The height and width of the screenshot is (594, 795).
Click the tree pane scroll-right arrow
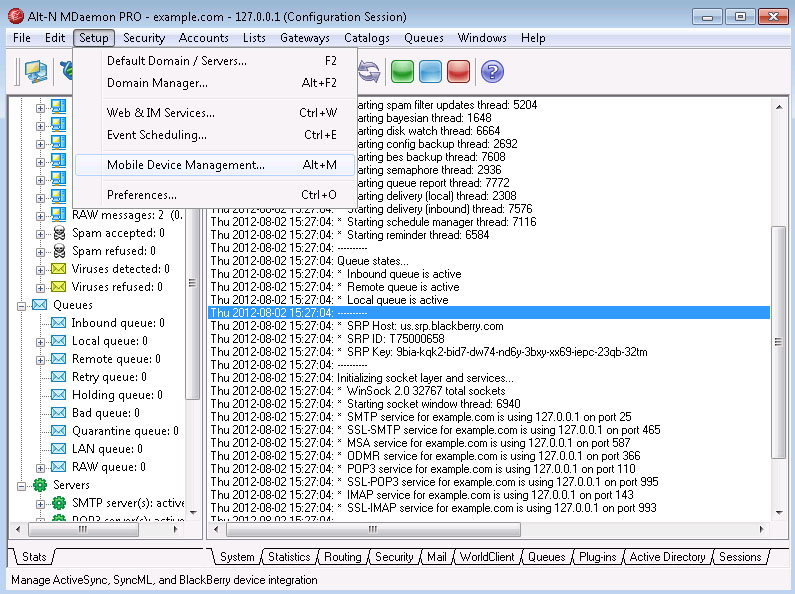click(175, 530)
